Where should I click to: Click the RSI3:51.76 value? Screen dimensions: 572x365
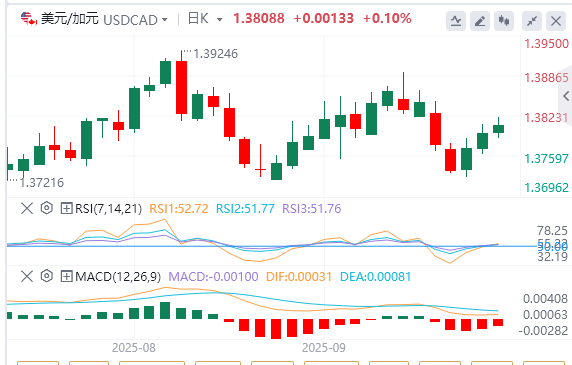point(312,209)
